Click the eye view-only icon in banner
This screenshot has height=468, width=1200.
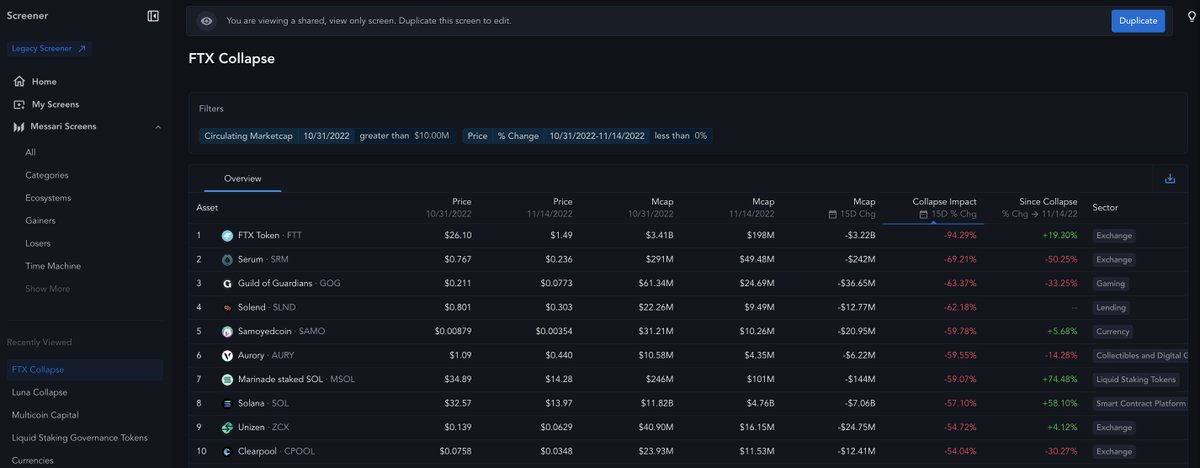(x=207, y=21)
